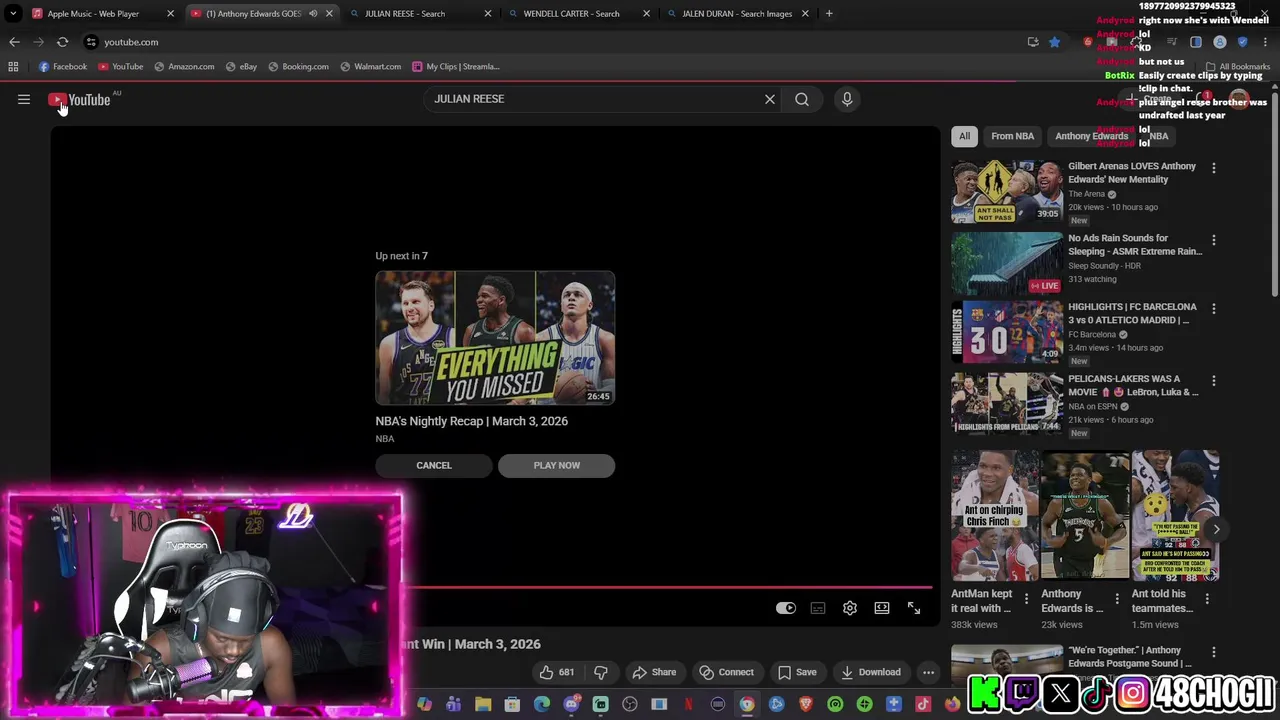Dislike the Anthony Edwards video

pos(601,672)
